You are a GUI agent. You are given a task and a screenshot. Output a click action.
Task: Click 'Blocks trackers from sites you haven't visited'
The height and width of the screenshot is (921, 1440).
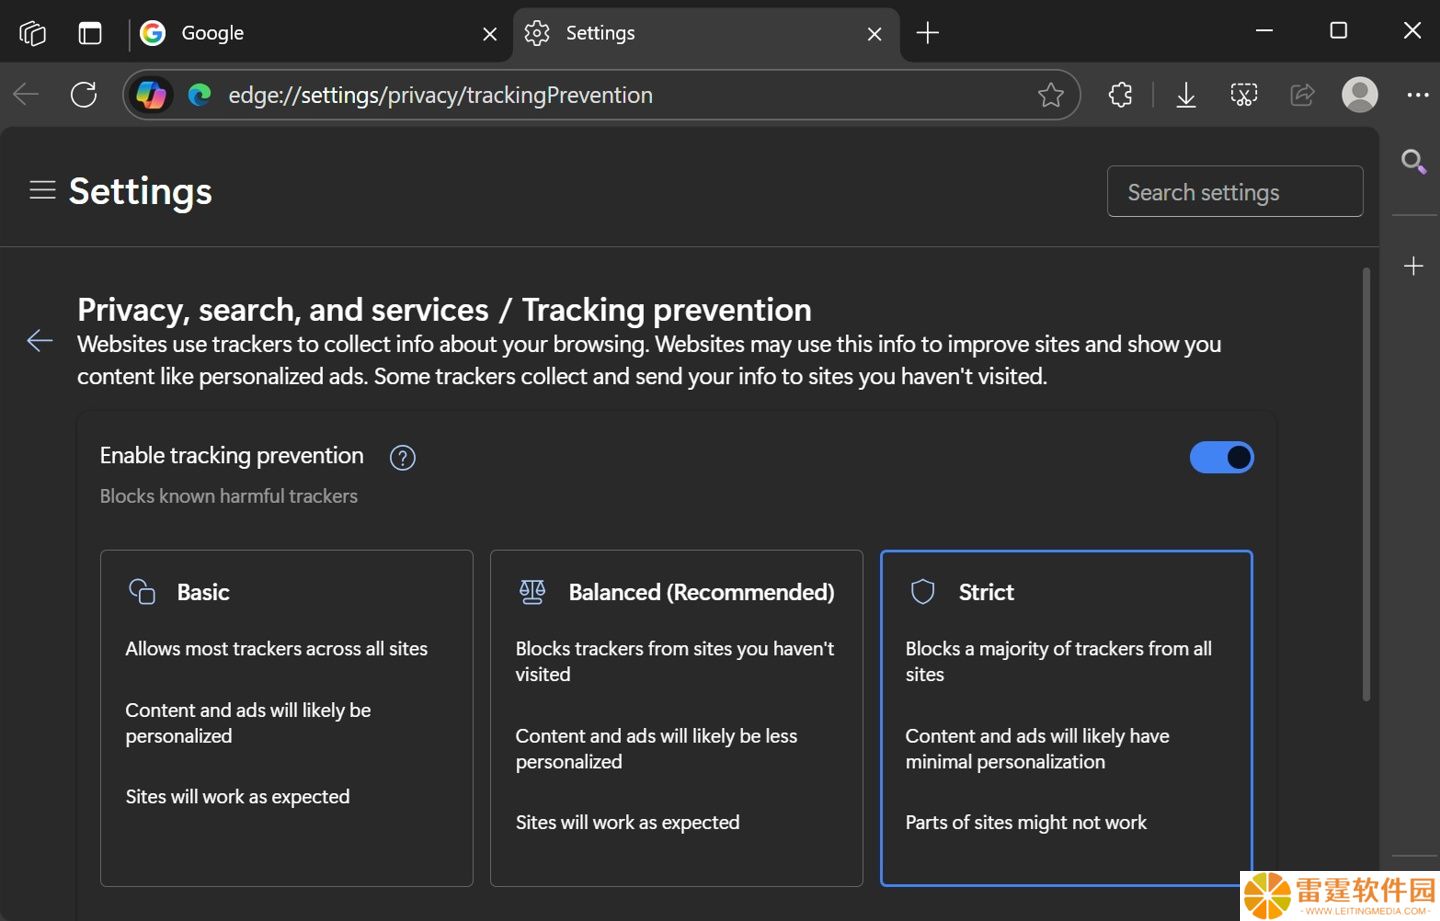point(675,661)
